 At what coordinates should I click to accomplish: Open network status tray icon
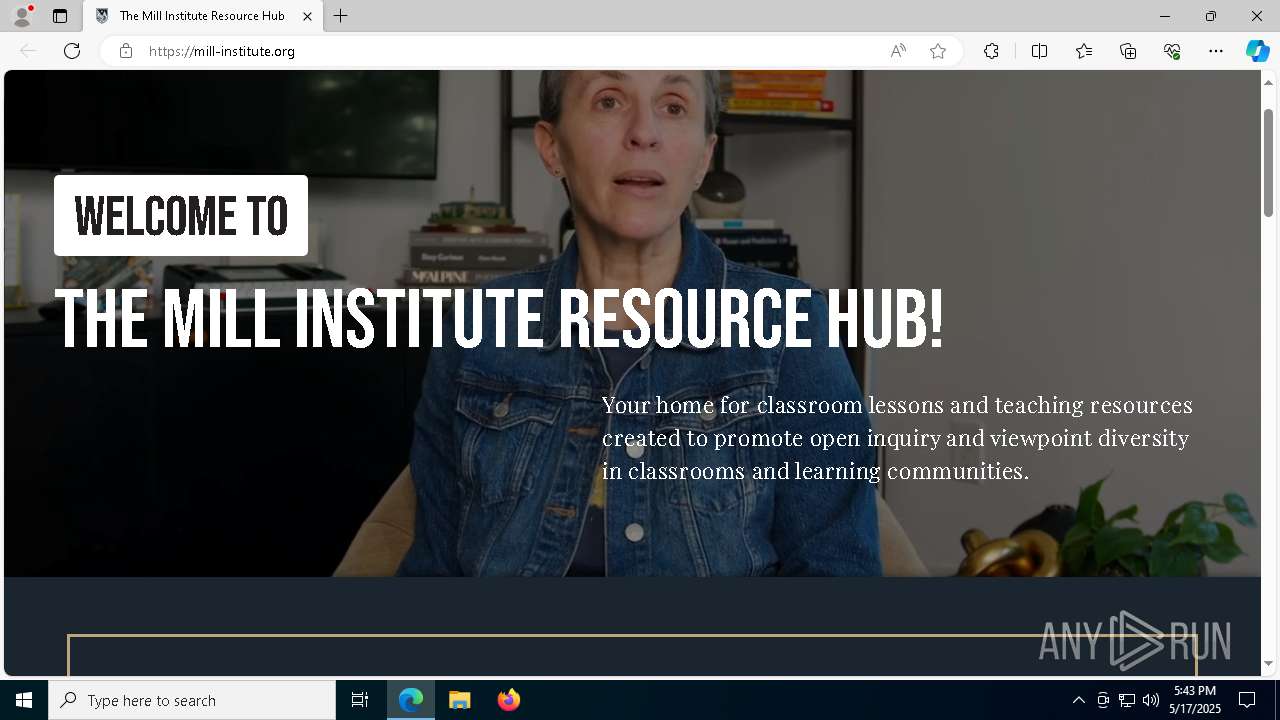(1127, 700)
